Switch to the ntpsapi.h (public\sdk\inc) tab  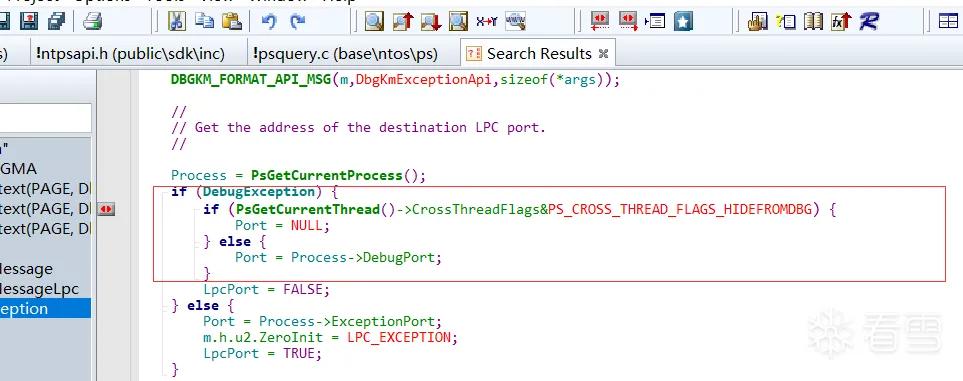[131, 53]
